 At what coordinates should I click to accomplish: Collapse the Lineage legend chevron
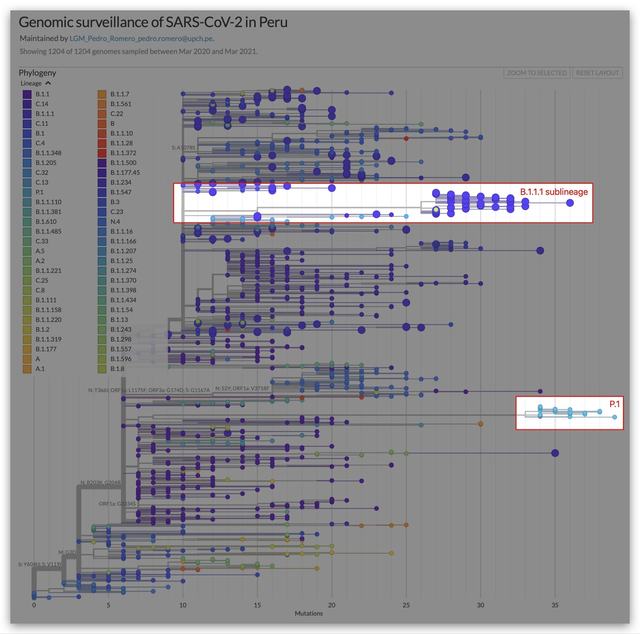pyautogui.click(x=48, y=83)
